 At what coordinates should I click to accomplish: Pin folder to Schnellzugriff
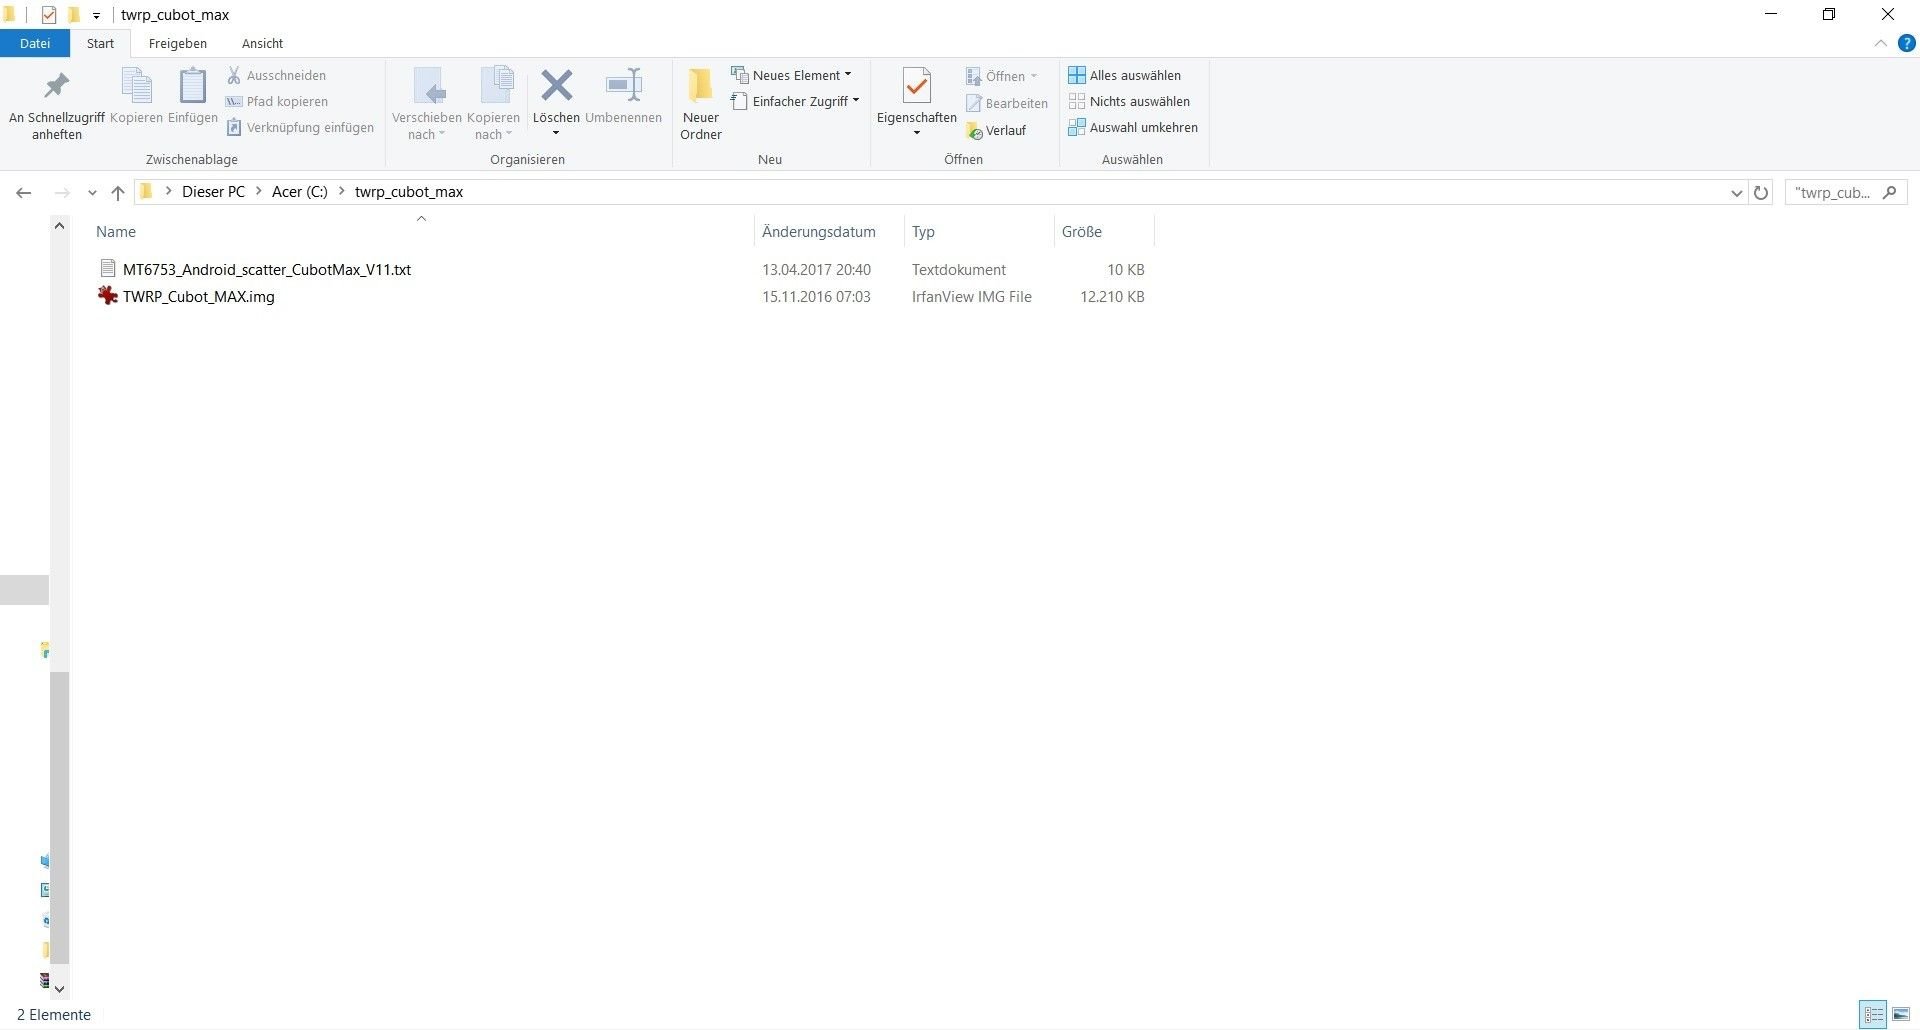click(56, 105)
